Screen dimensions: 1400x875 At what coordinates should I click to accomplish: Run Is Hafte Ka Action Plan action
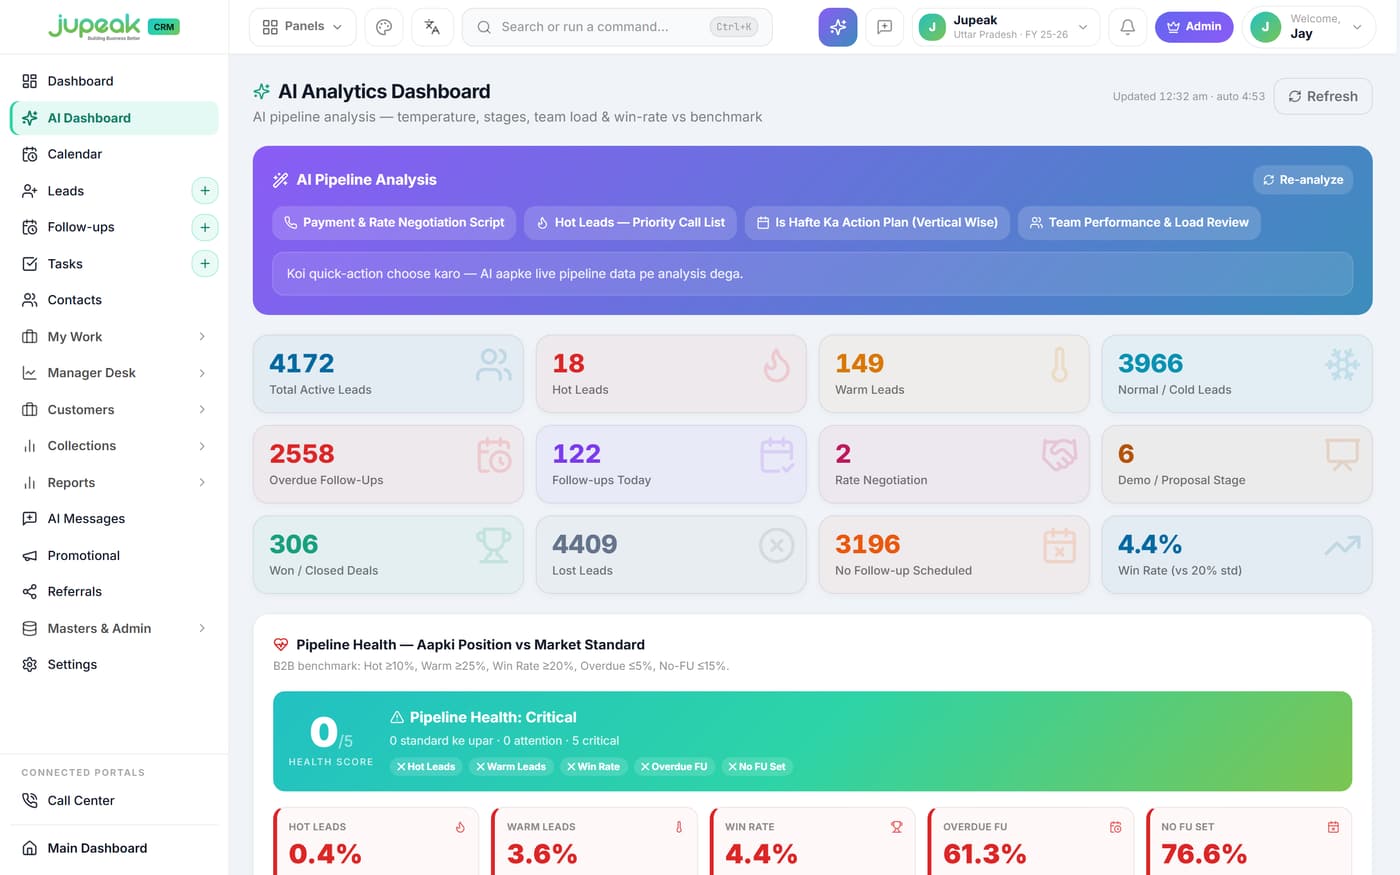[877, 222]
